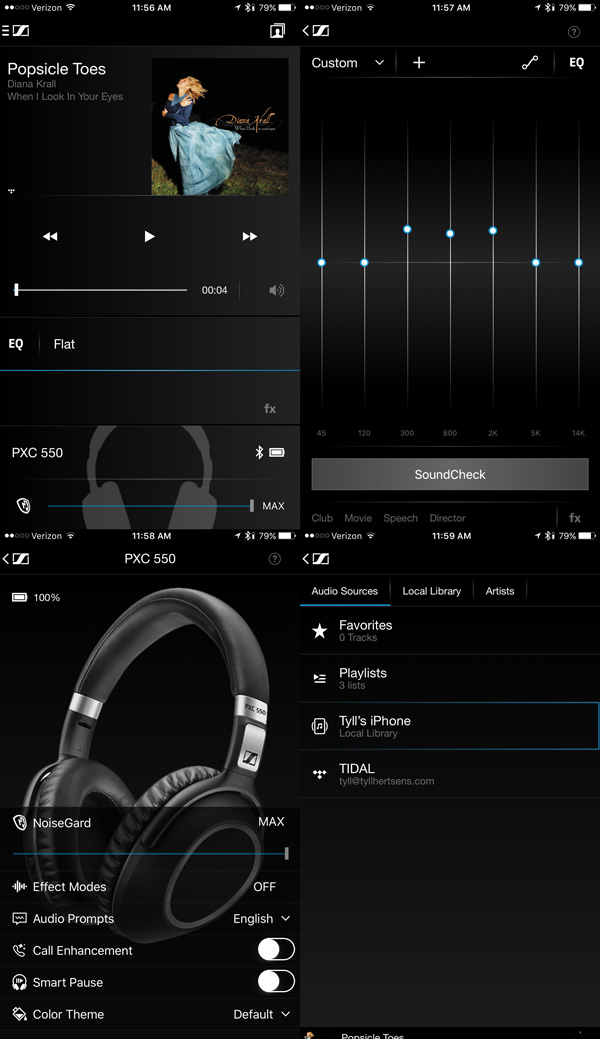Tap the TIDAL logo icon
The image size is (600, 1039).
coord(320,774)
